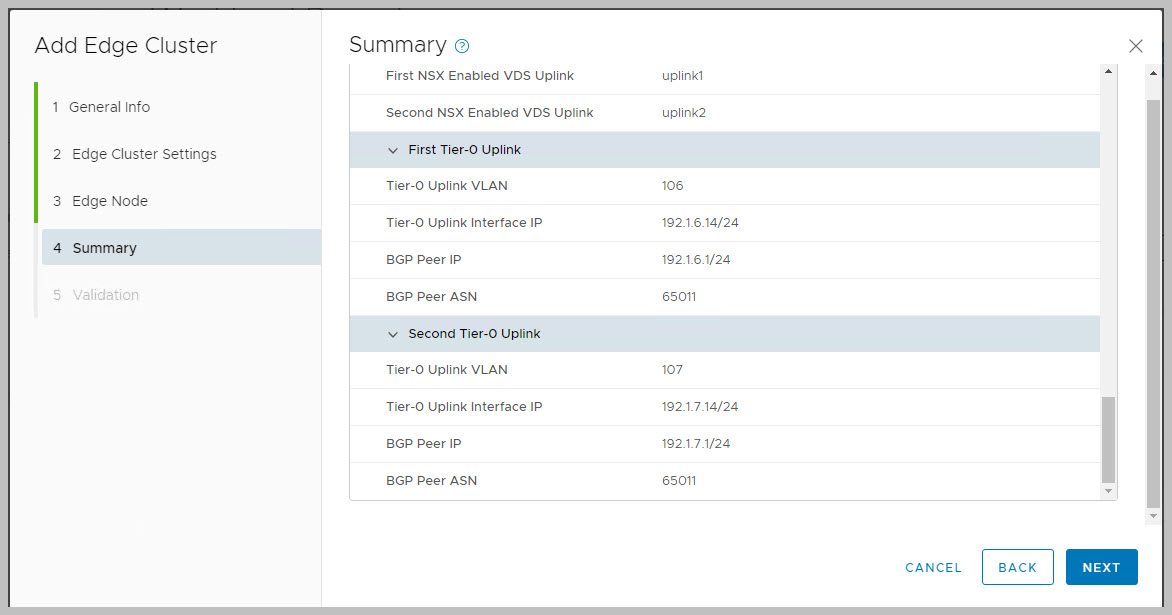Click the Summary help question-mark icon
1172x615 pixels.
click(462, 46)
